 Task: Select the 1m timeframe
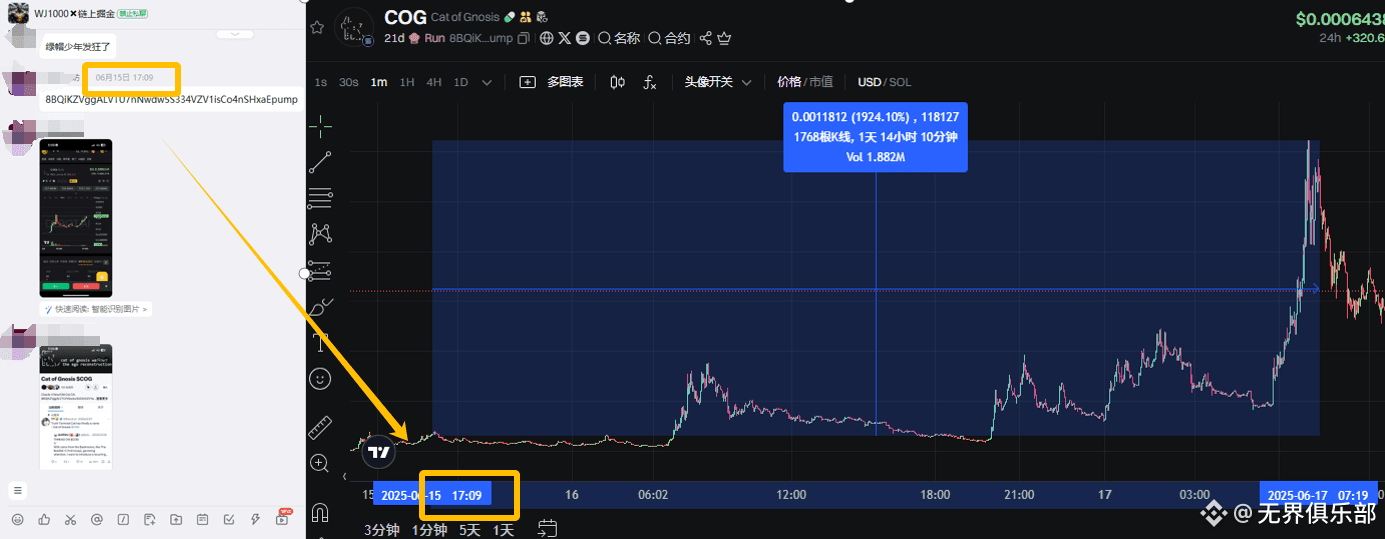pos(379,82)
